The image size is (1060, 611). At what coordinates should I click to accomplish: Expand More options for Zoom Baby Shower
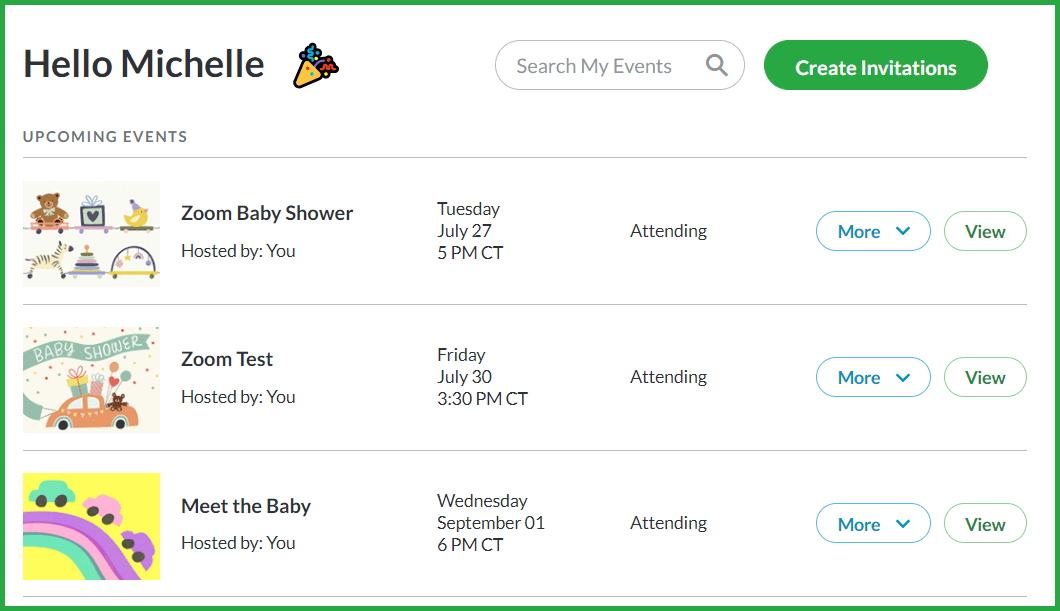873,231
